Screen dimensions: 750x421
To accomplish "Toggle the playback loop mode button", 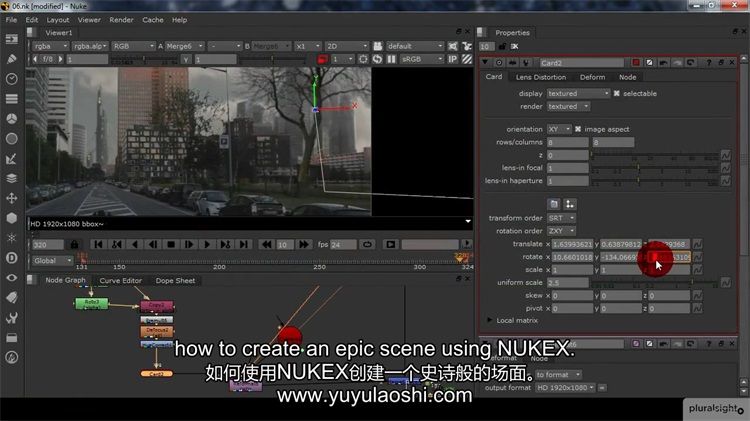I will pos(367,244).
